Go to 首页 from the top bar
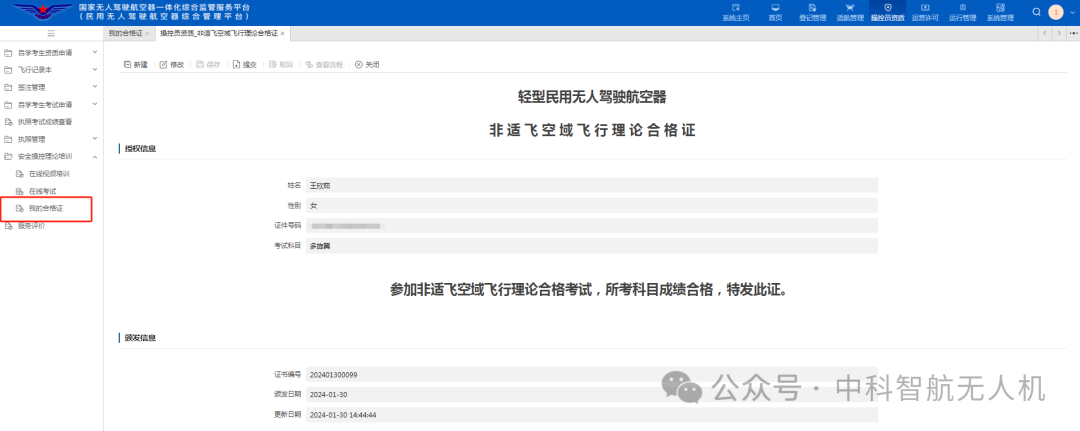This screenshot has width=1080, height=431. [775, 12]
